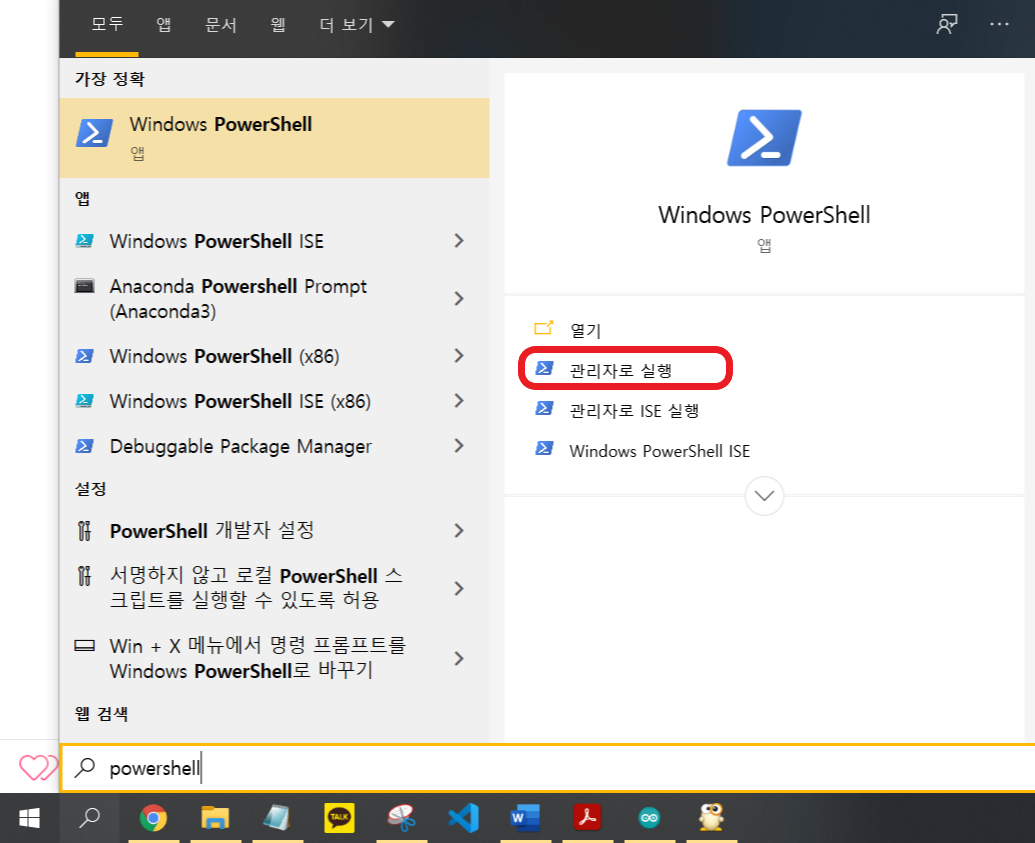Viewport: 1035px width, 843px height.
Task: Open Adobe Acrobat from the taskbar
Action: pos(587,818)
